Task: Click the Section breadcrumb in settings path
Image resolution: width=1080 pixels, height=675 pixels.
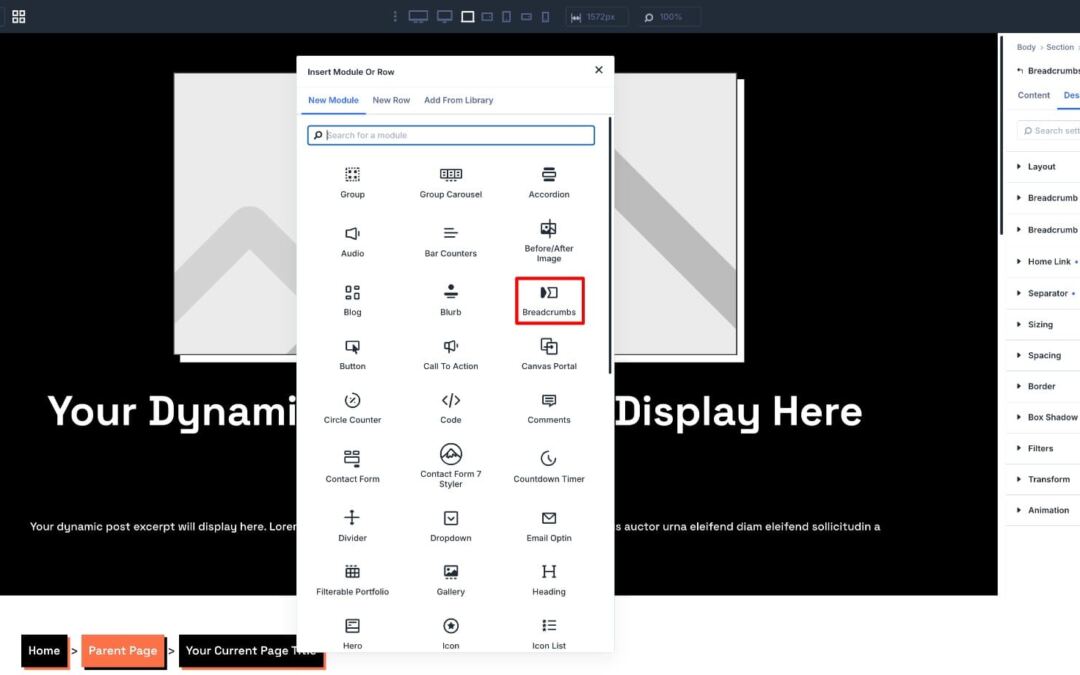Action: pyautogui.click(x=1059, y=47)
